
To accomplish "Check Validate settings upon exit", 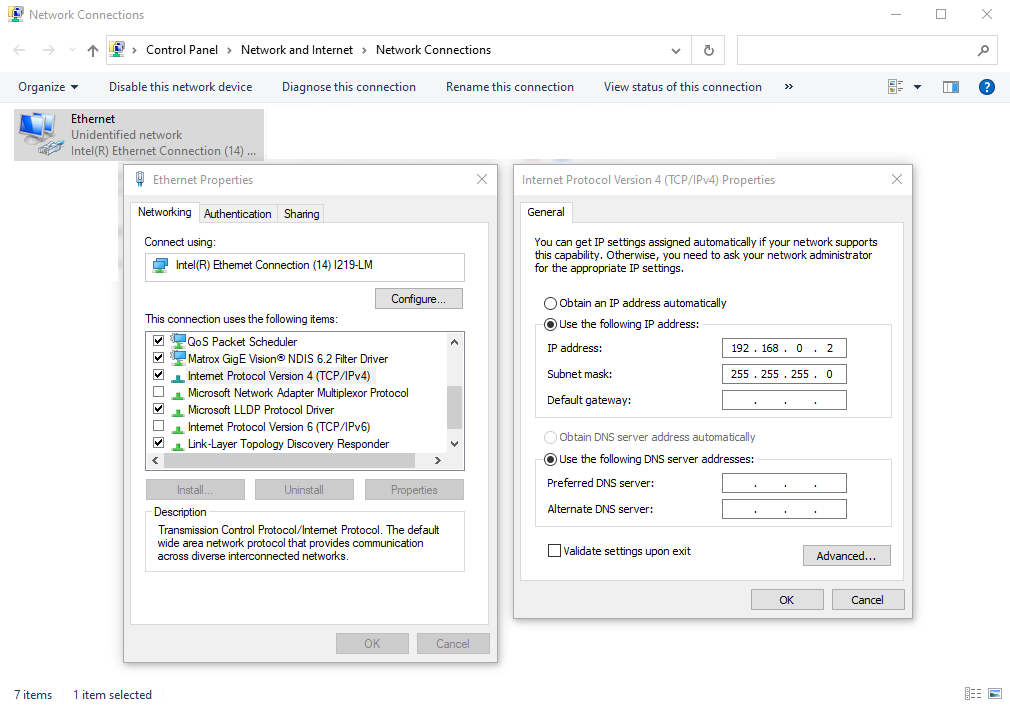I will (x=554, y=551).
